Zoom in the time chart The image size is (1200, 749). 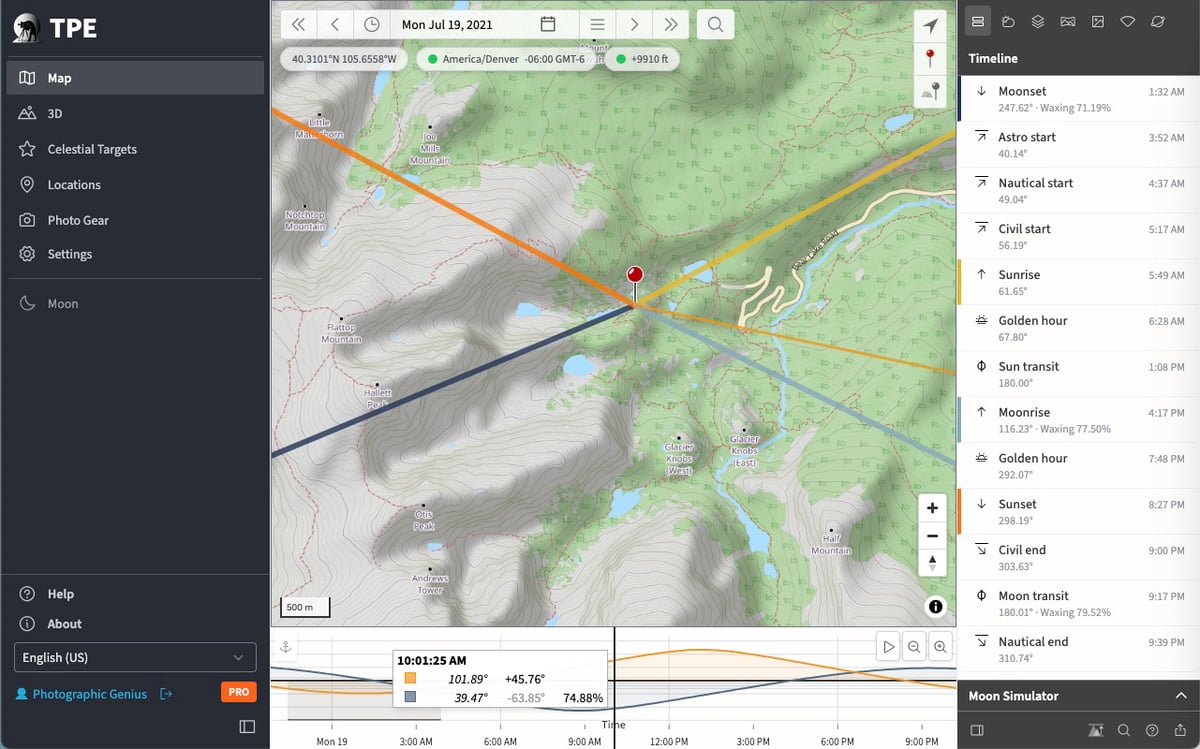(940, 647)
